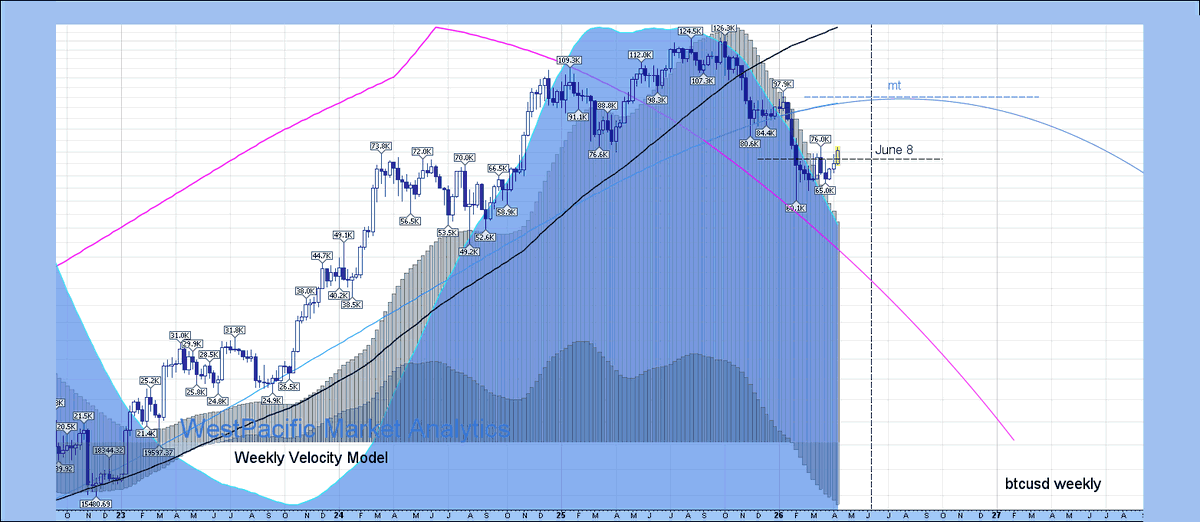Click the 49.2K low label
This screenshot has width=1200, height=522.
click(x=468, y=252)
